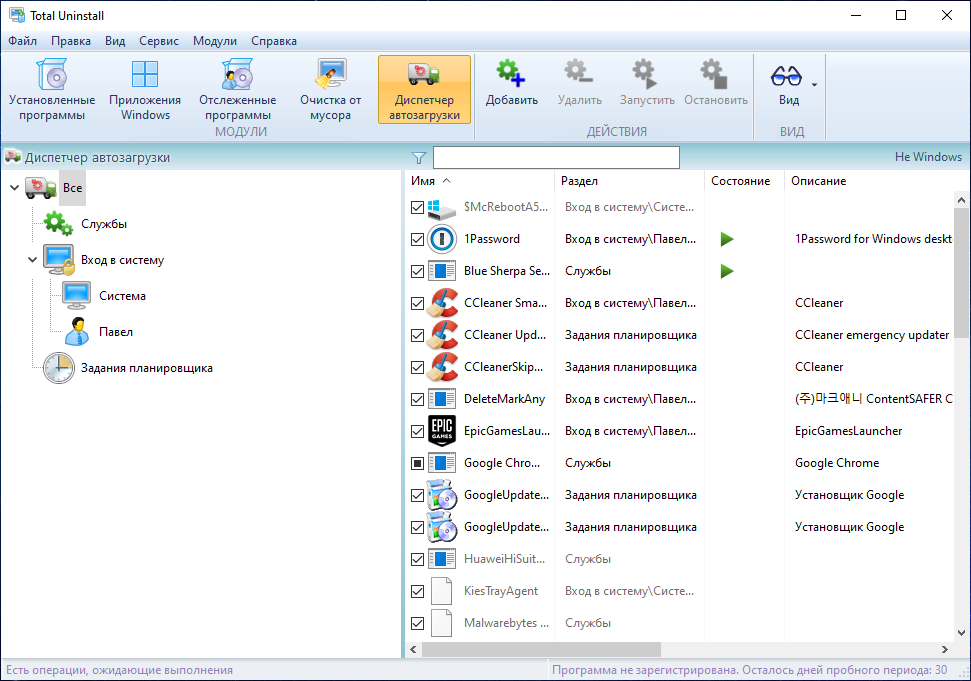Toggle the Blue Sherpa Se... checkbox
This screenshot has width=971, height=681.
point(417,271)
